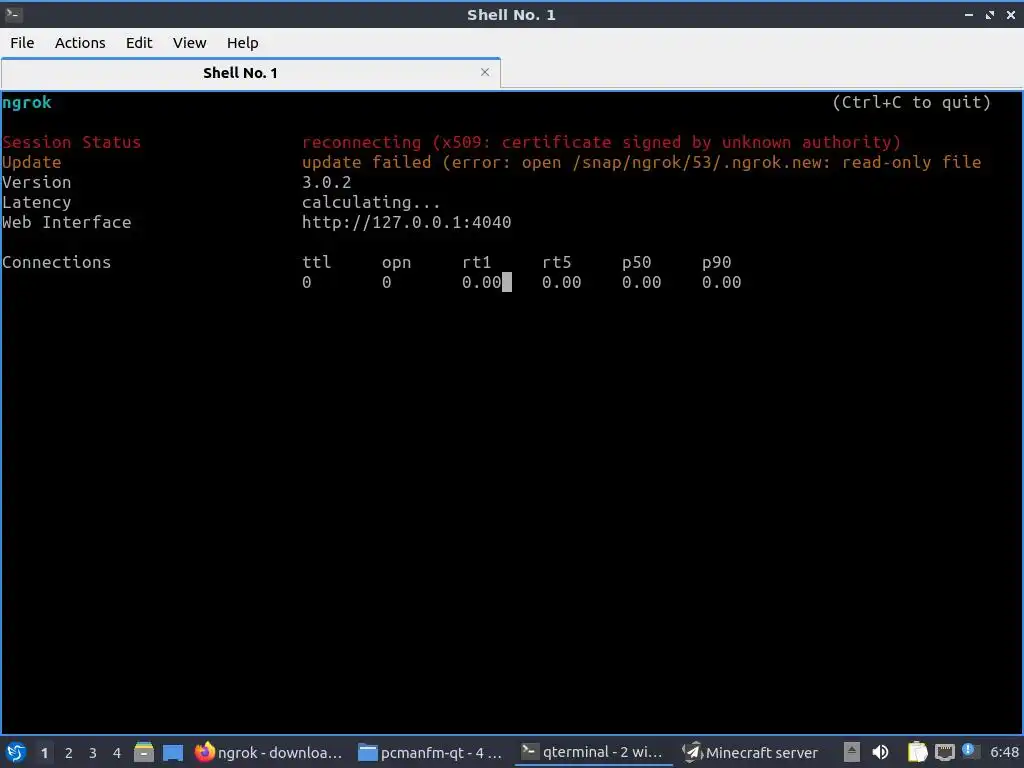Click the Firefox icon in taskbar
The image size is (1024, 768).
click(204, 752)
